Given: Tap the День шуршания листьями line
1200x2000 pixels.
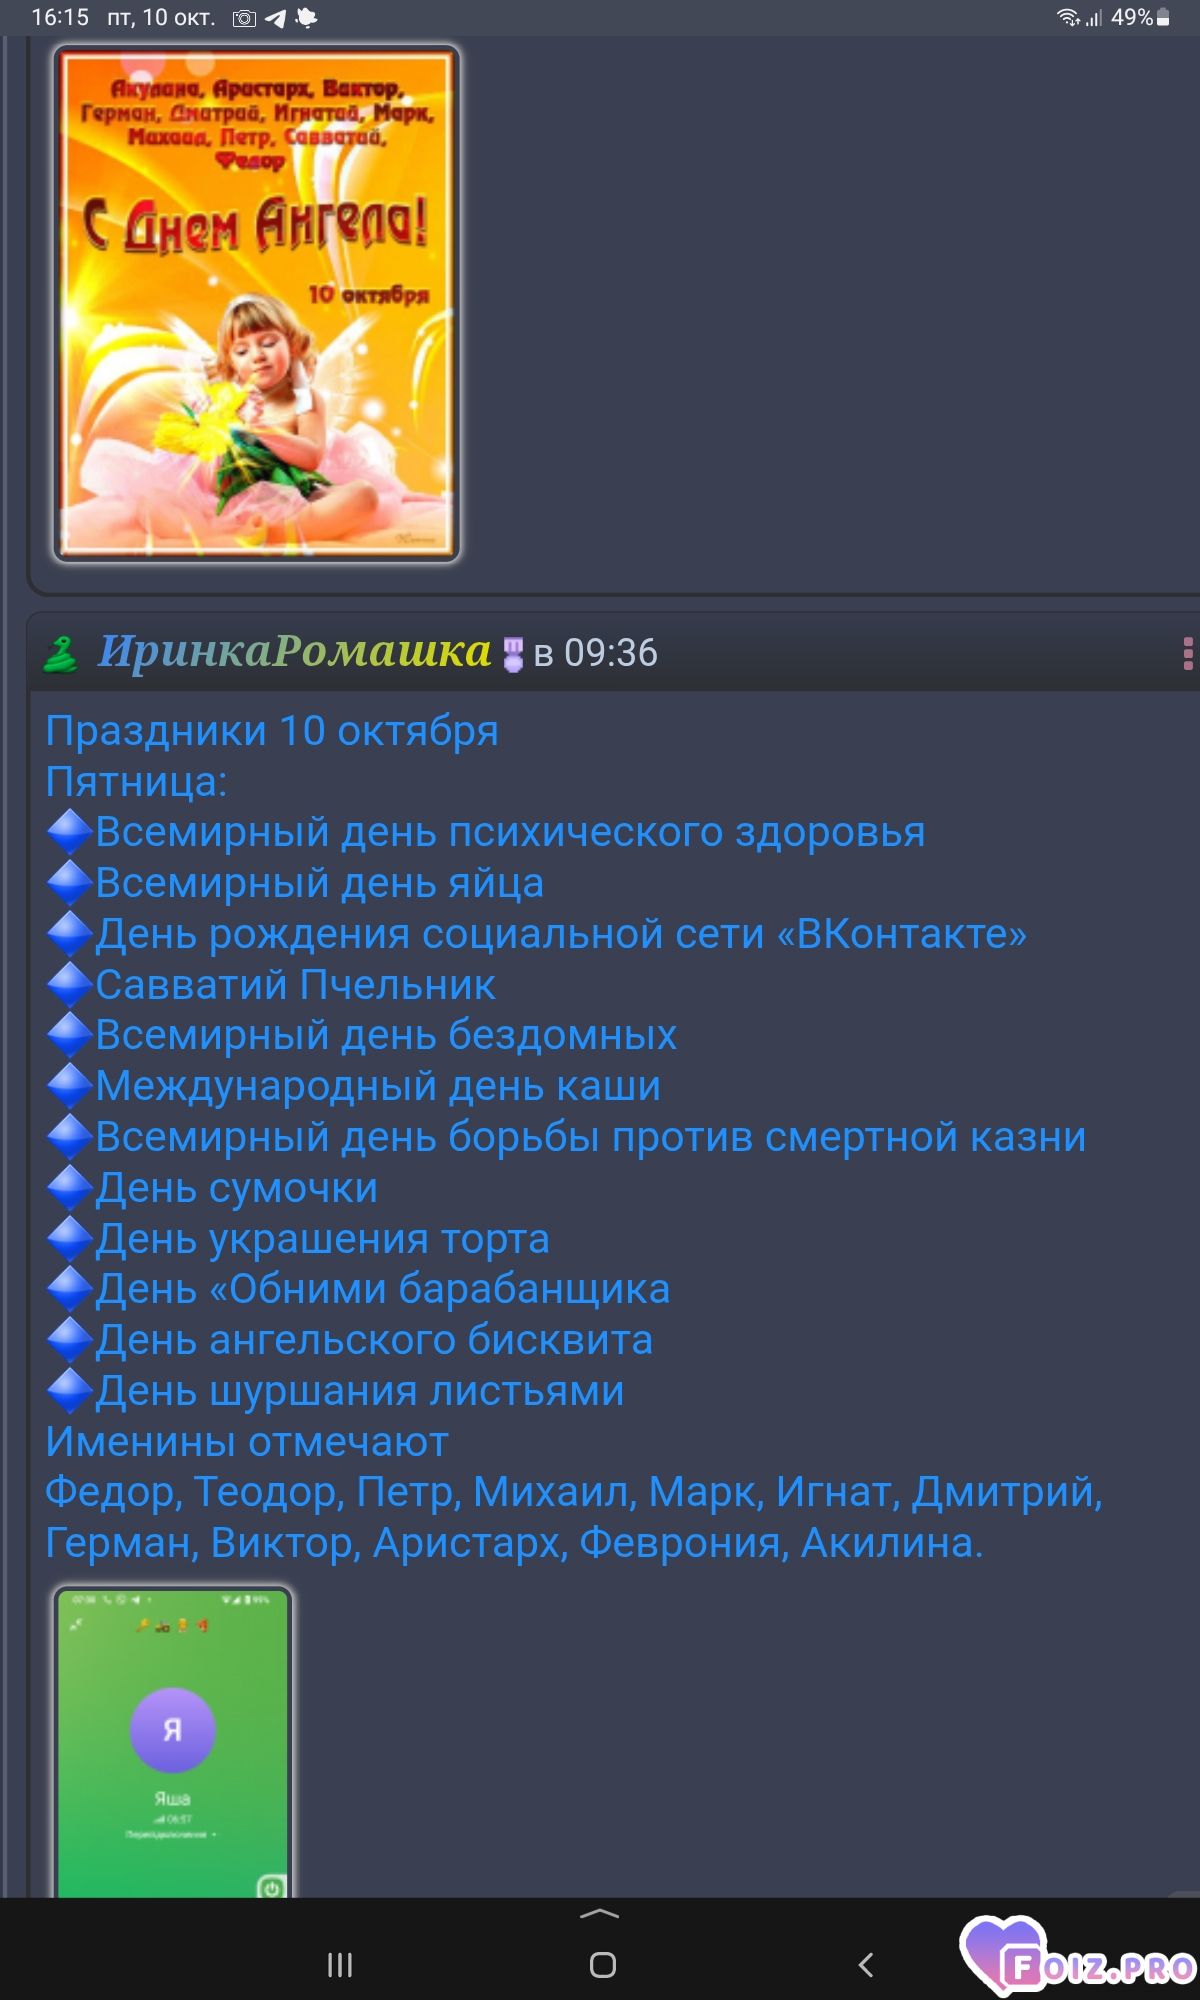Looking at the screenshot, I should (360, 1390).
